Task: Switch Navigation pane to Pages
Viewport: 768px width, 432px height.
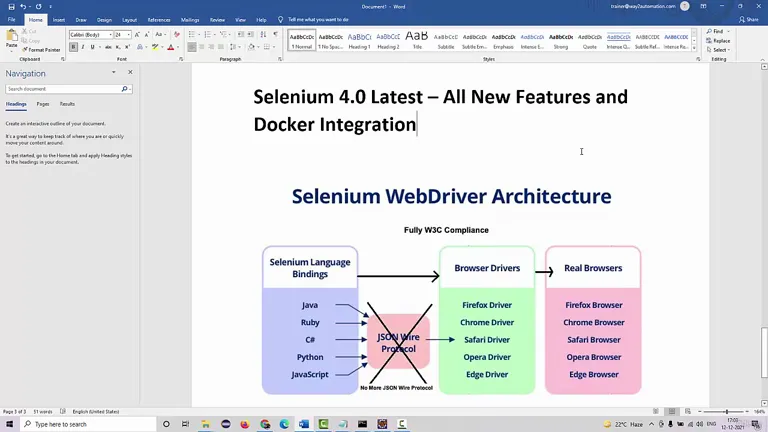Action: click(x=43, y=104)
